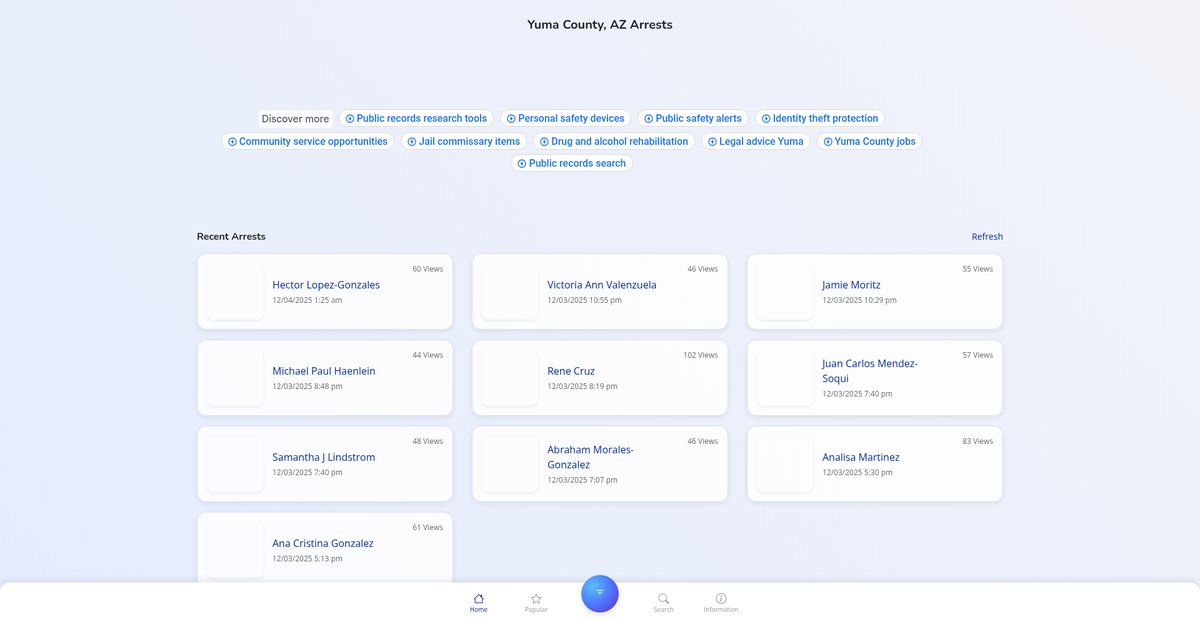Open the Public safety alerts chip
Screen dimensions: 1200x620
coord(693,118)
